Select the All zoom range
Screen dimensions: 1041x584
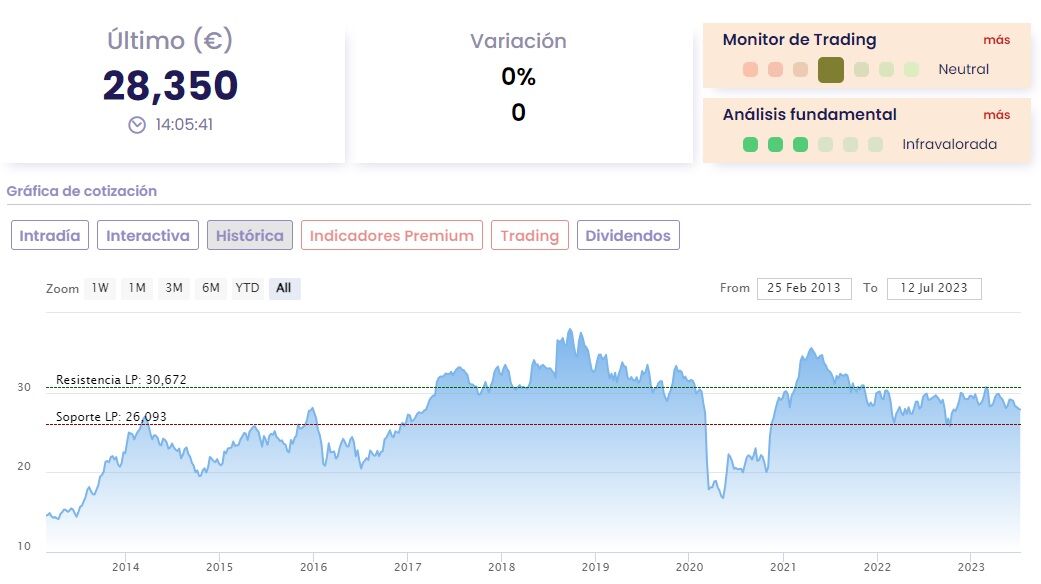click(284, 288)
